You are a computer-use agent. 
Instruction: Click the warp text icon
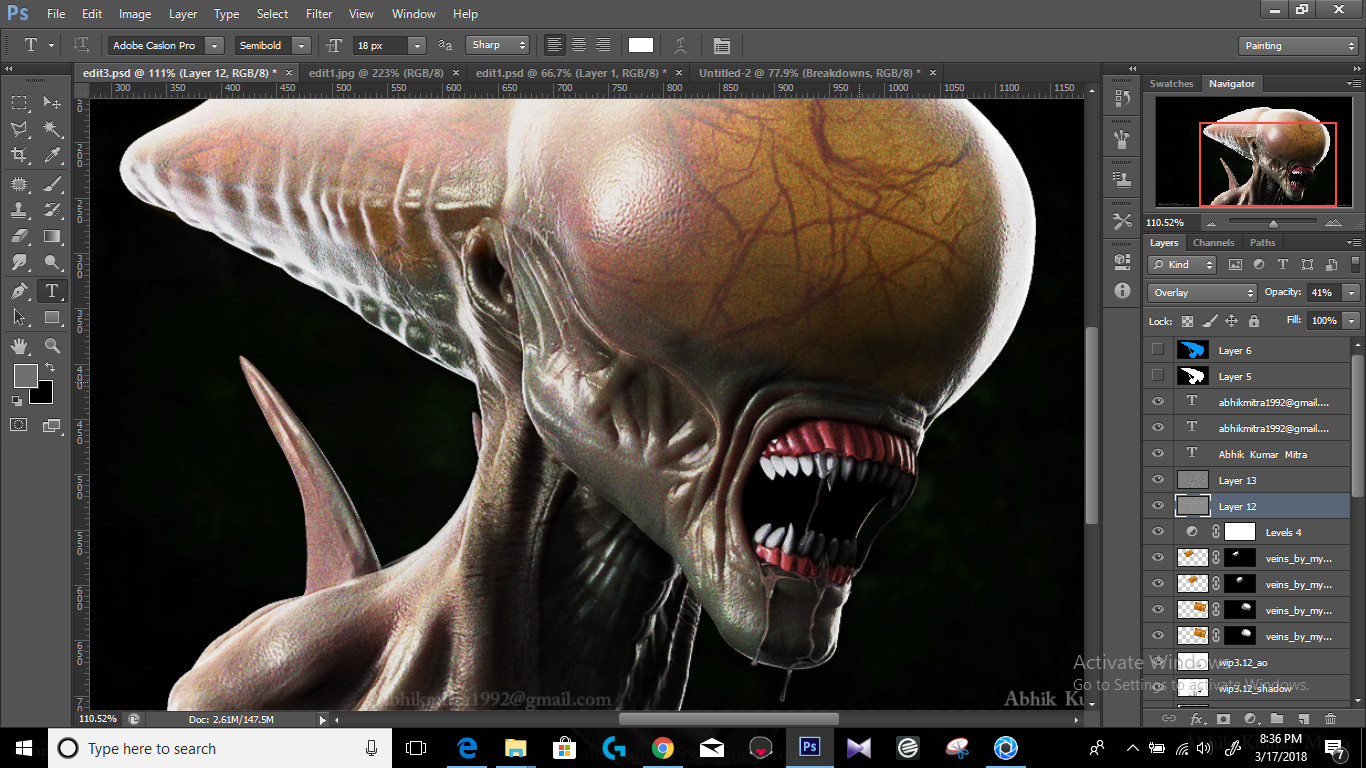680,45
